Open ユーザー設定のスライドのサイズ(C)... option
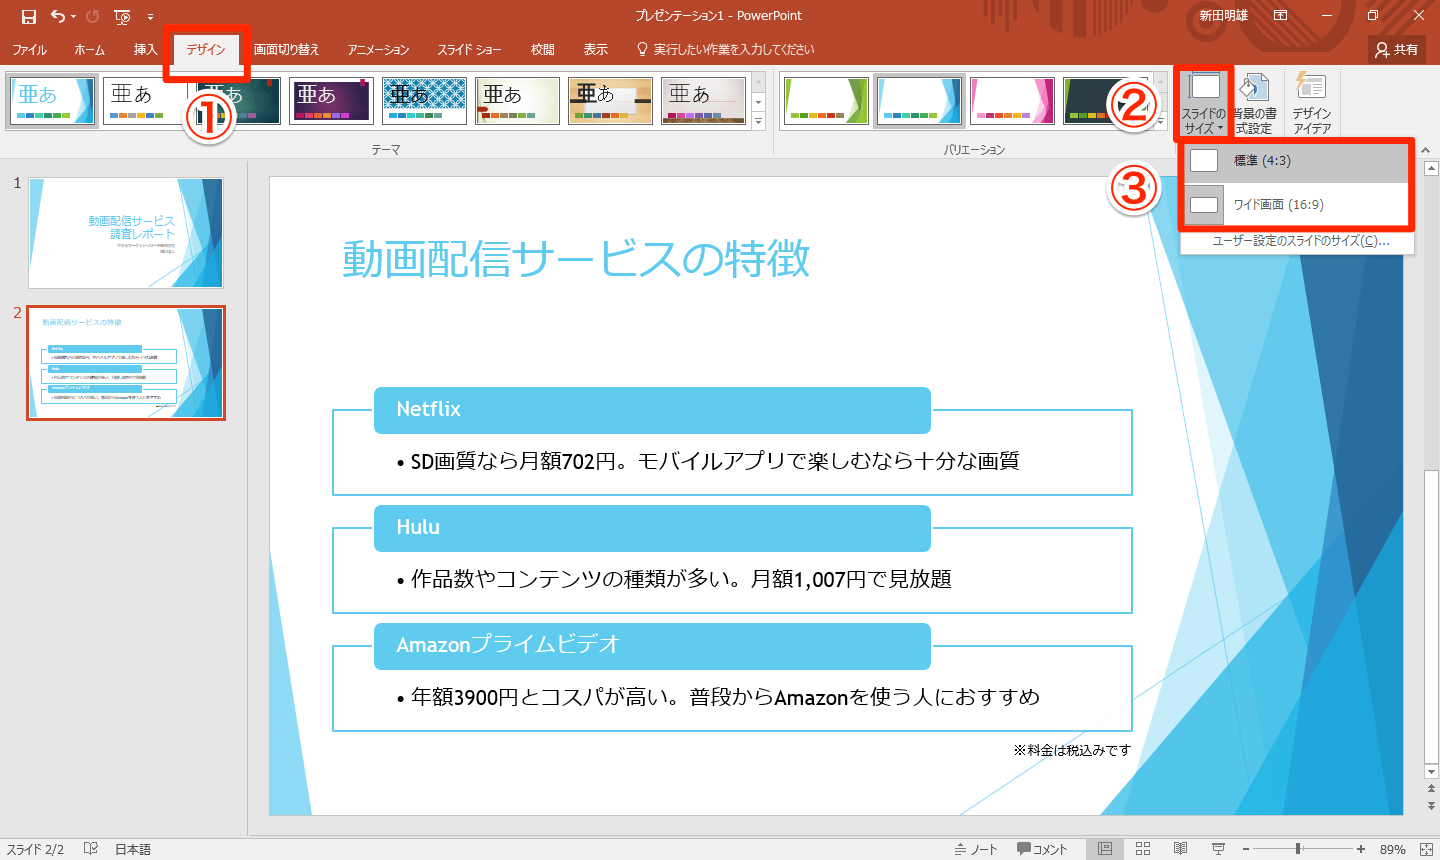 click(x=1299, y=241)
